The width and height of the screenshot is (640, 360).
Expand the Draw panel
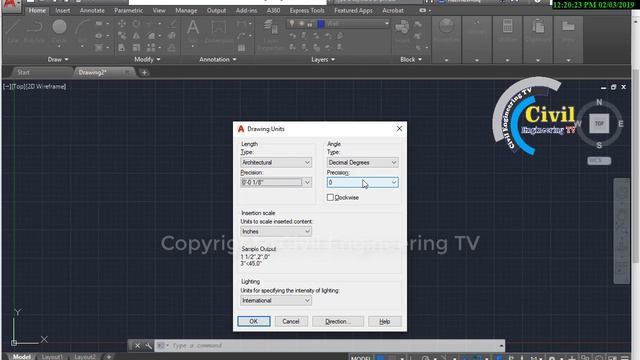point(58,60)
